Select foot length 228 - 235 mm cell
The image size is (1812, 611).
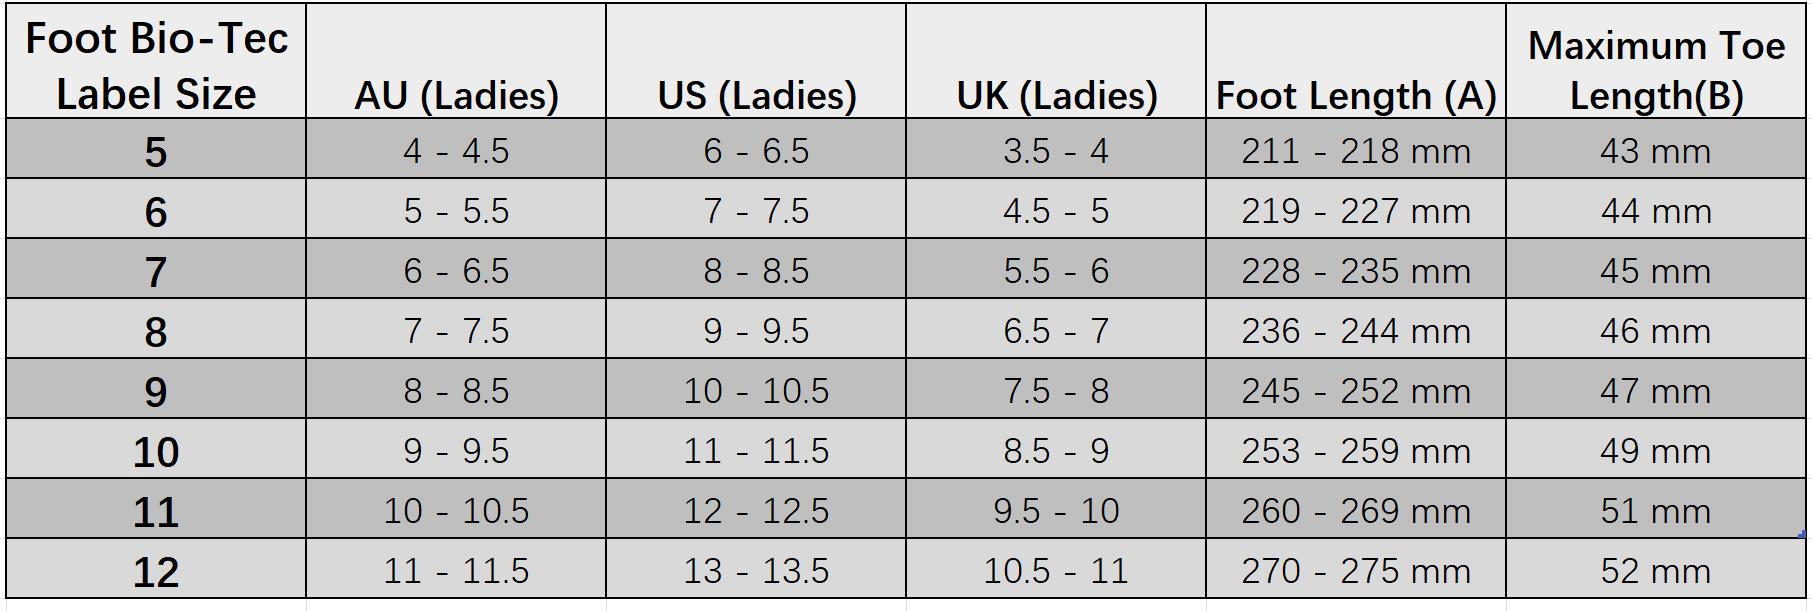pyautogui.click(x=1356, y=268)
